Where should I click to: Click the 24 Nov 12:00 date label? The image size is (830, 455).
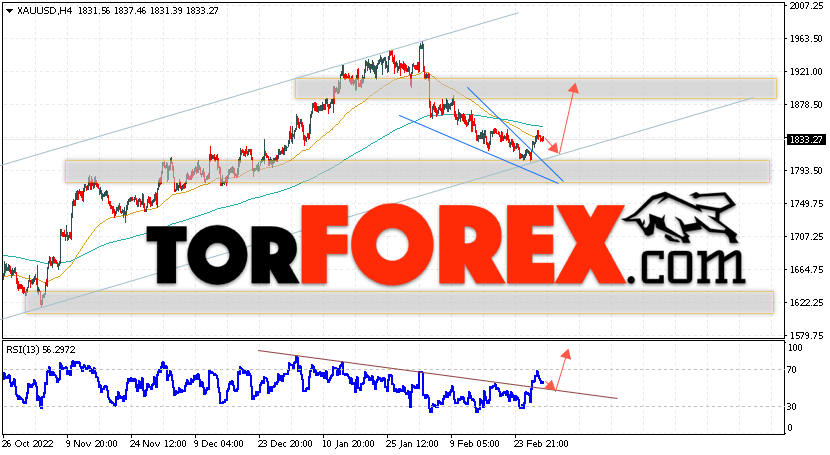point(158,443)
